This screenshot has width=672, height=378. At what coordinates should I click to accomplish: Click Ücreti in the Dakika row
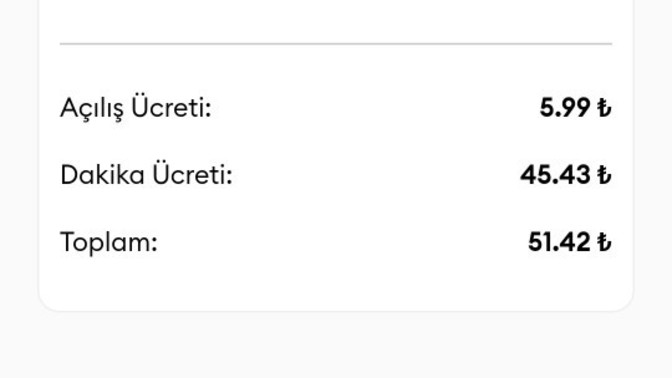192,173
